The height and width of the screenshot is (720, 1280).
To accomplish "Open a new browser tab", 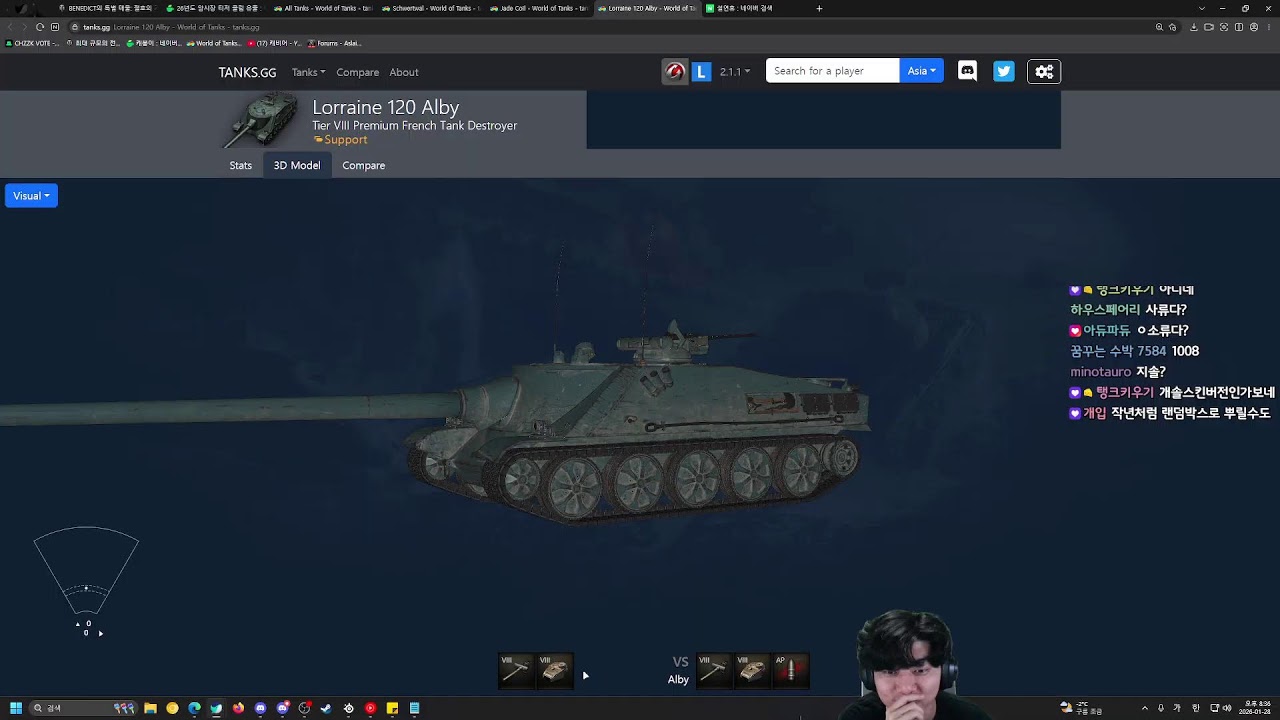I will pyautogui.click(x=819, y=8).
